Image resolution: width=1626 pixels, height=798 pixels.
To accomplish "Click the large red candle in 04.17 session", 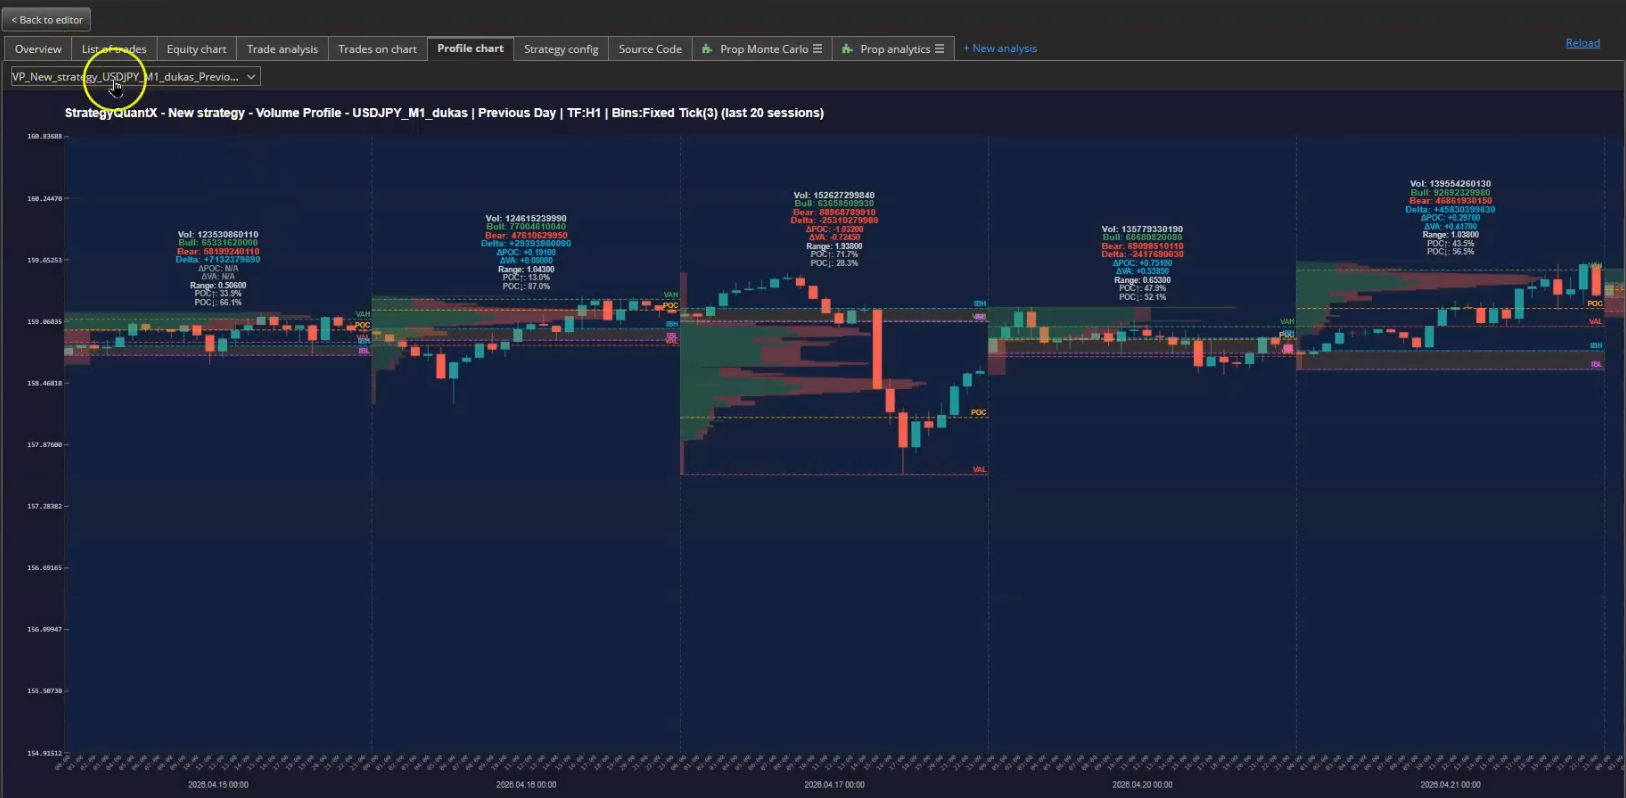I will [877, 349].
